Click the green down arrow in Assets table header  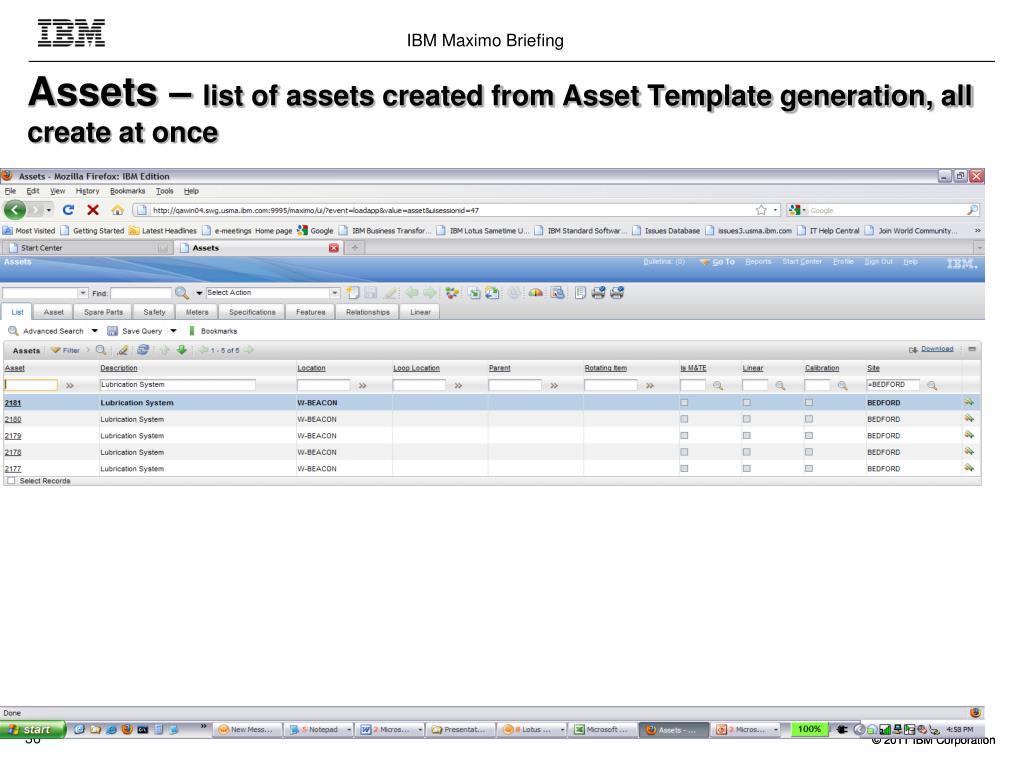tap(182, 350)
